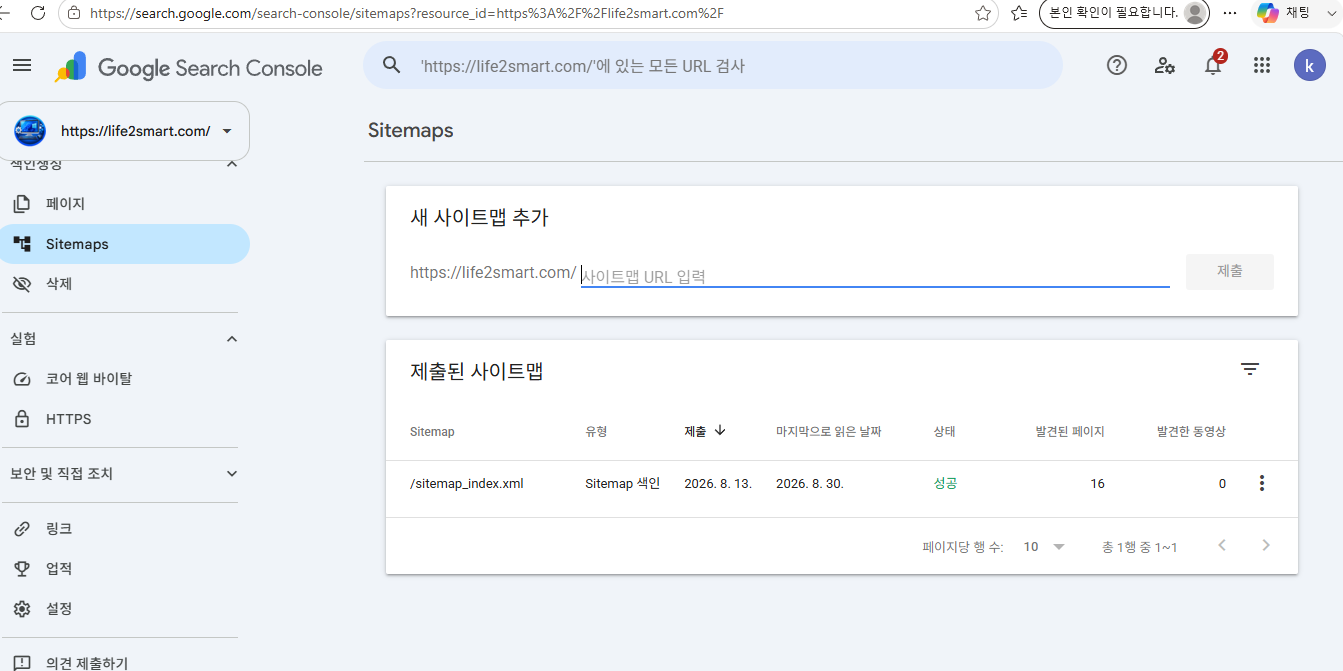This screenshot has width=1343, height=671.
Task: Click the Sitemap column header
Action: (x=432, y=432)
